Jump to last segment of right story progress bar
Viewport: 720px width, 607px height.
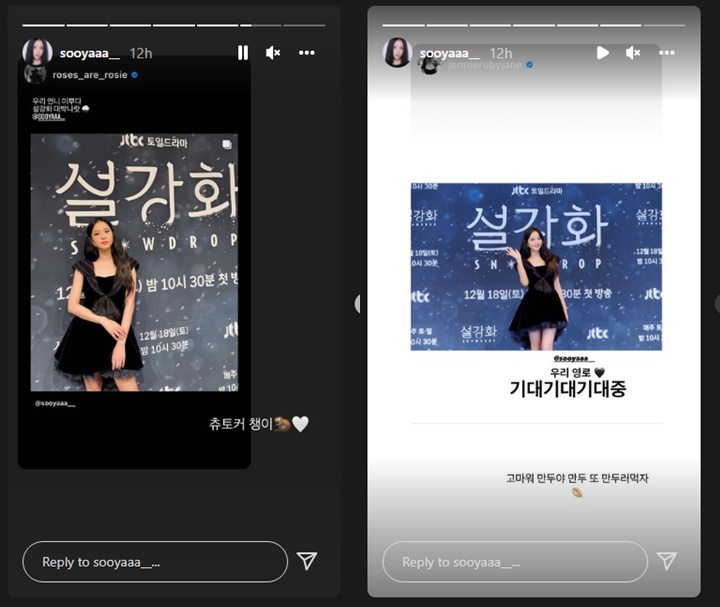[x=664, y=25]
